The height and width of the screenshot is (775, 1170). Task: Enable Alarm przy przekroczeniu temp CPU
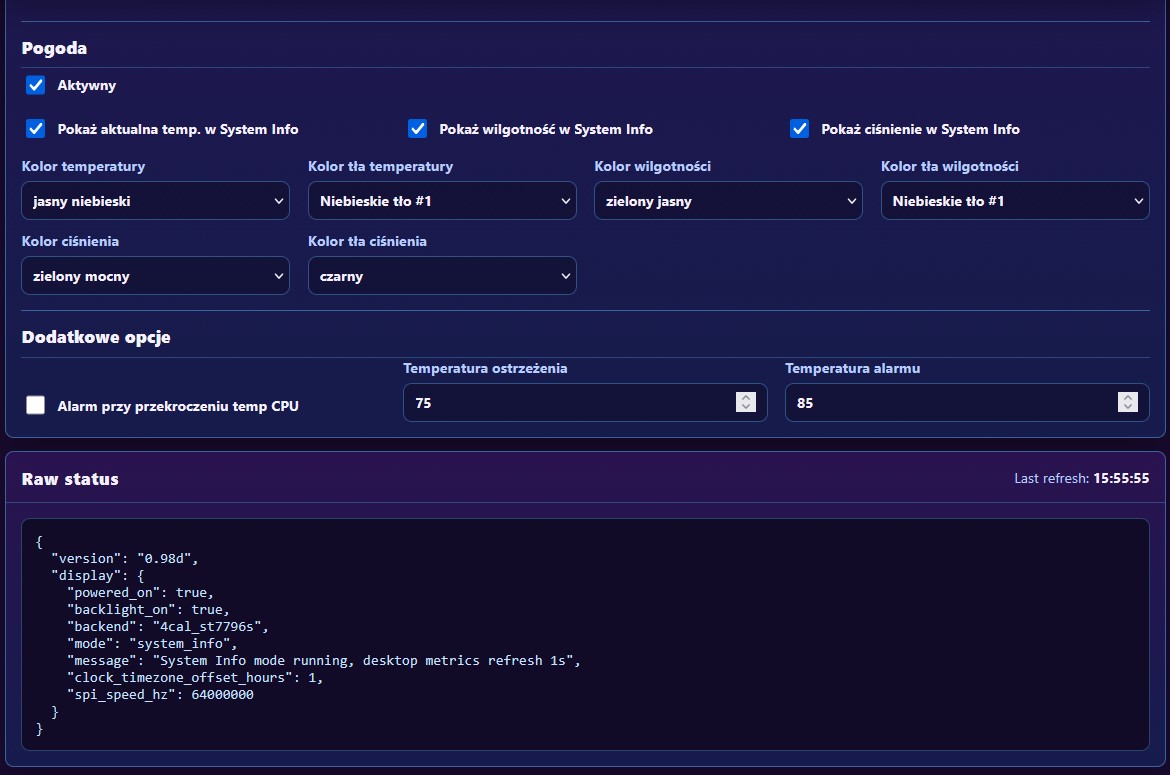35,405
